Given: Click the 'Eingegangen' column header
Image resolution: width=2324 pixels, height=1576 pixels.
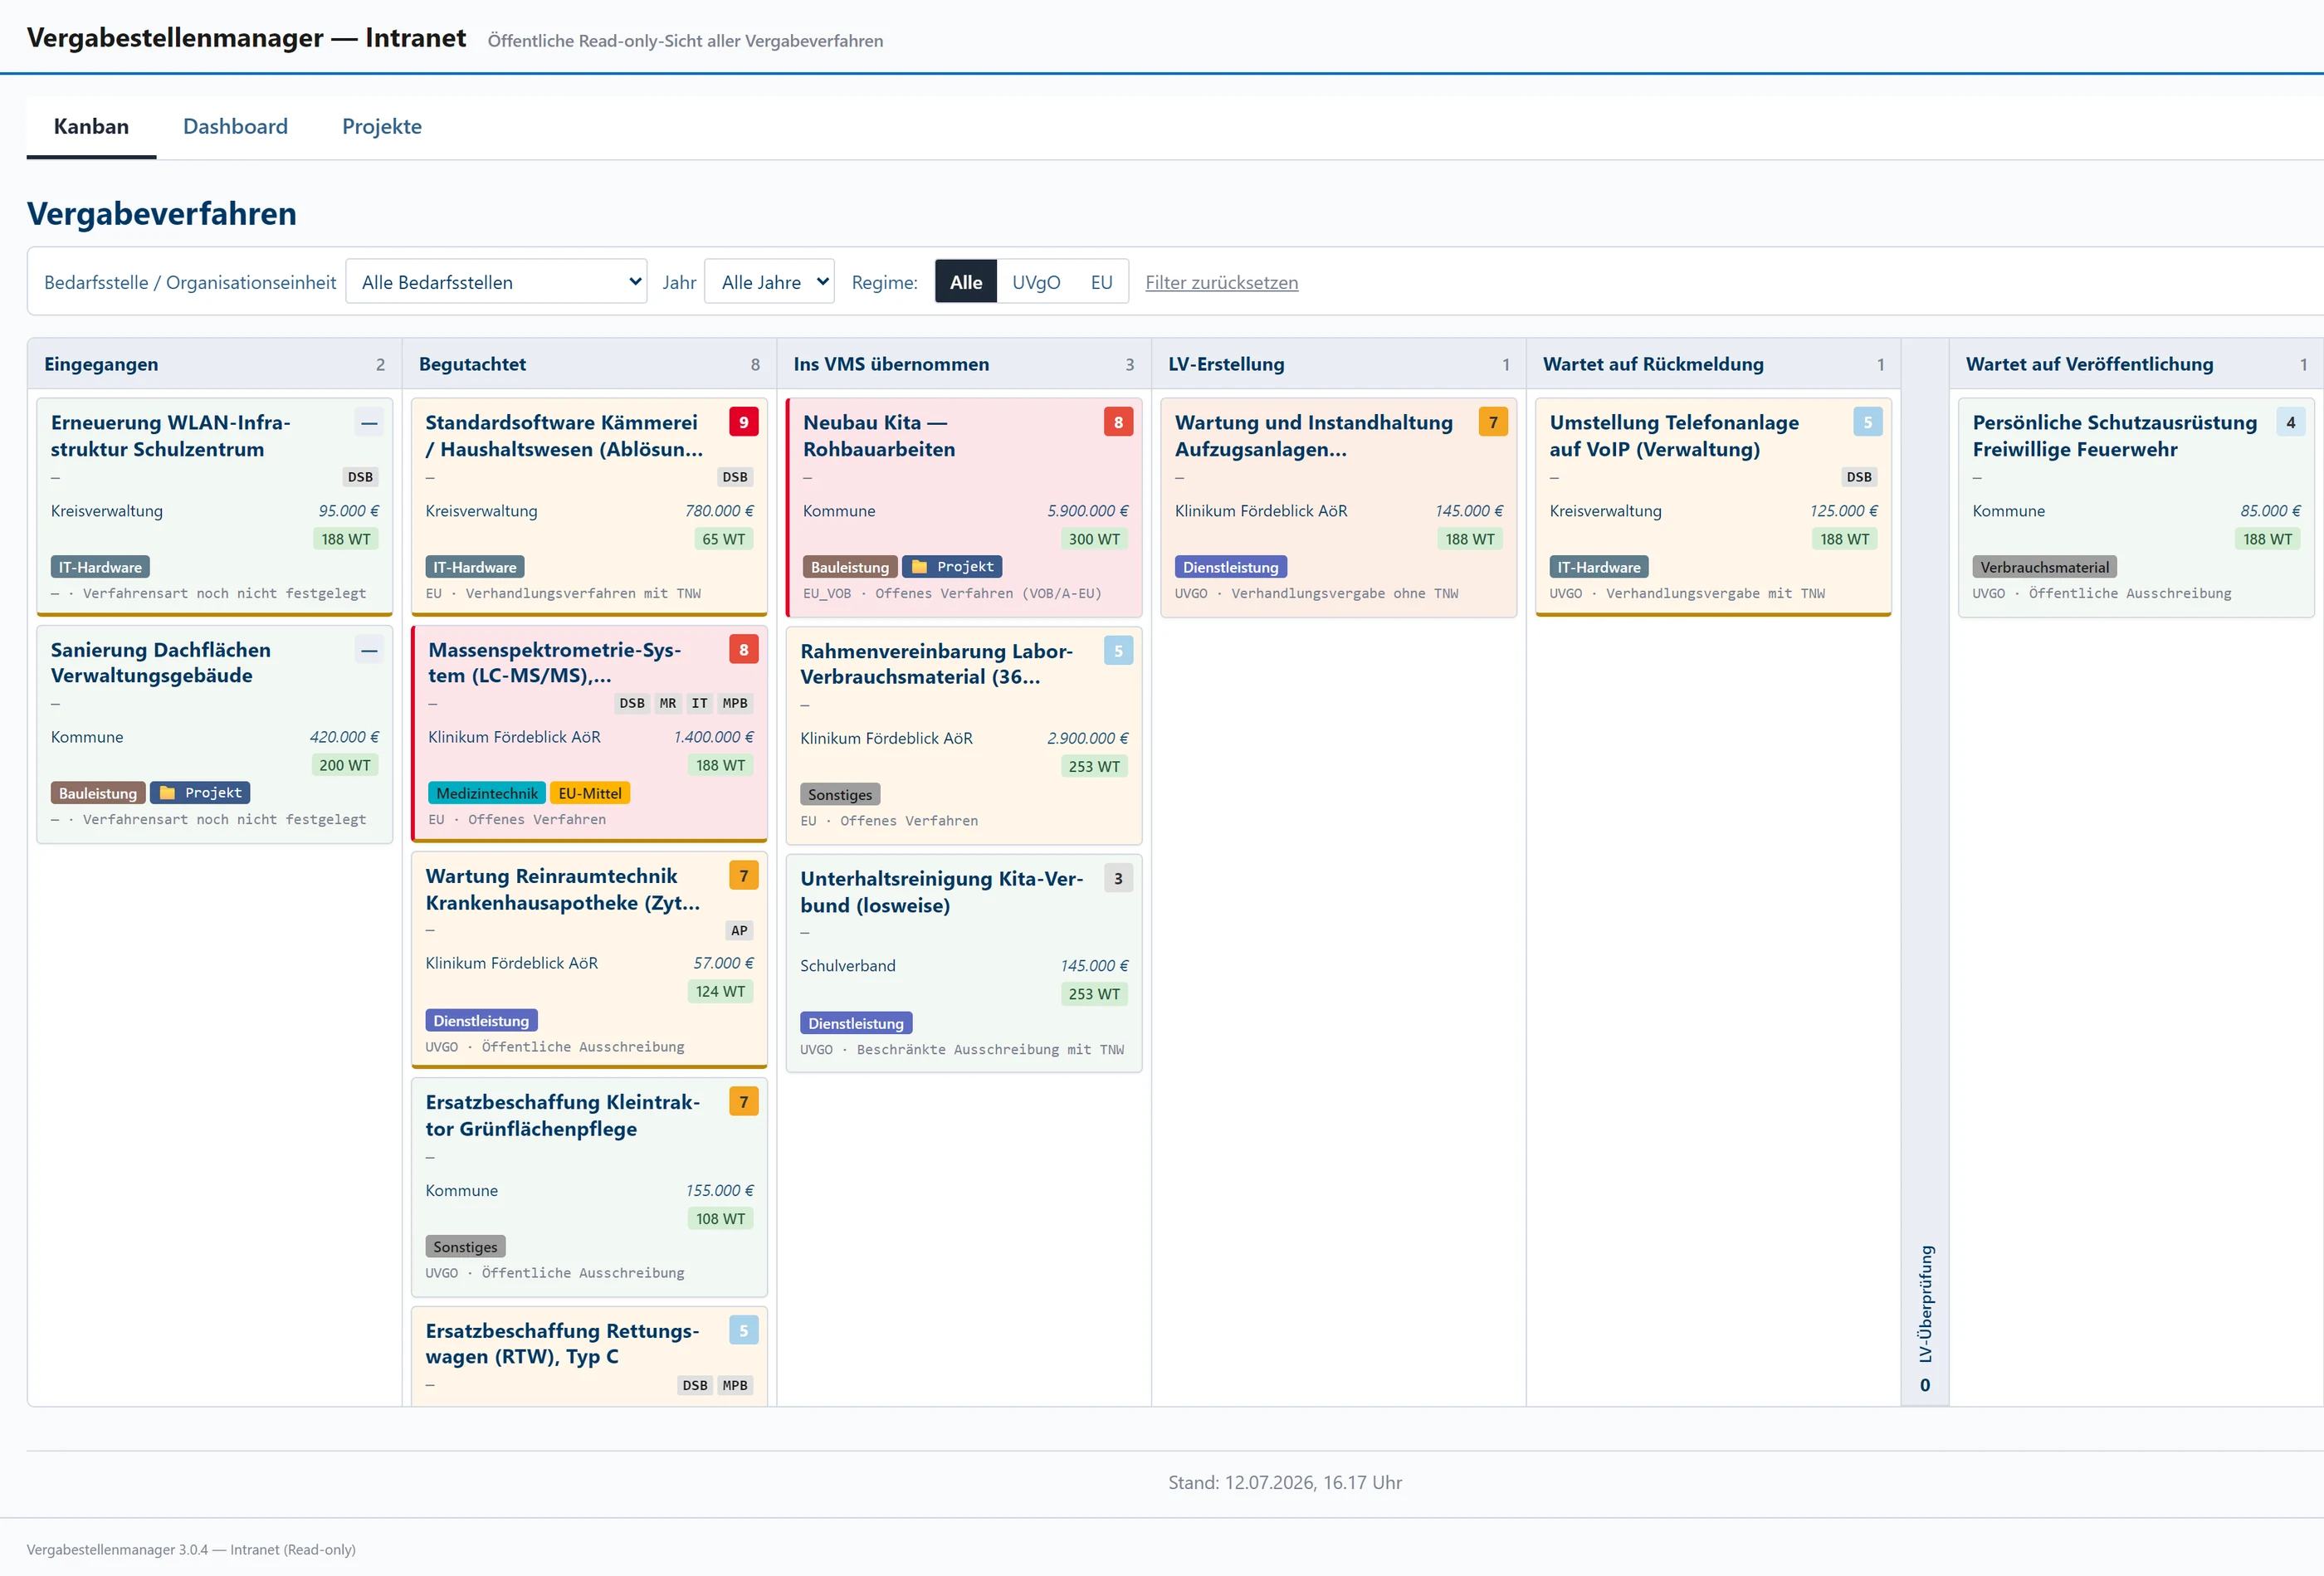Looking at the screenshot, I should tap(214, 364).
